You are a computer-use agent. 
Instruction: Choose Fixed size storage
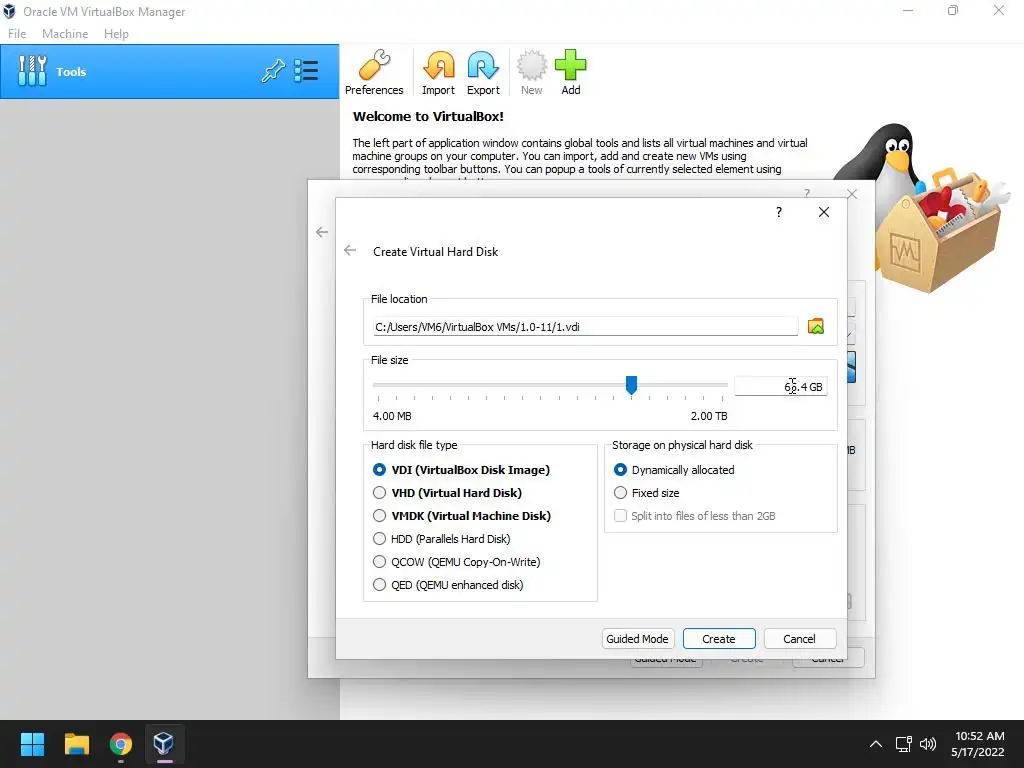[x=647, y=492]
